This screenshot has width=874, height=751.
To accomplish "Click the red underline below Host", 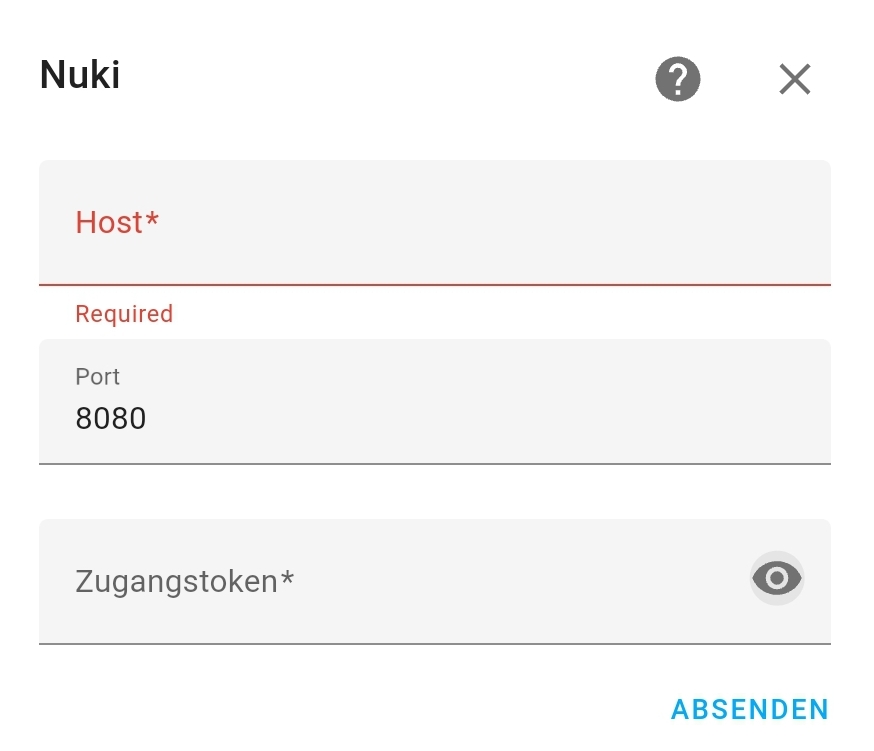I will pyautogui.click(x=434, y=285).
